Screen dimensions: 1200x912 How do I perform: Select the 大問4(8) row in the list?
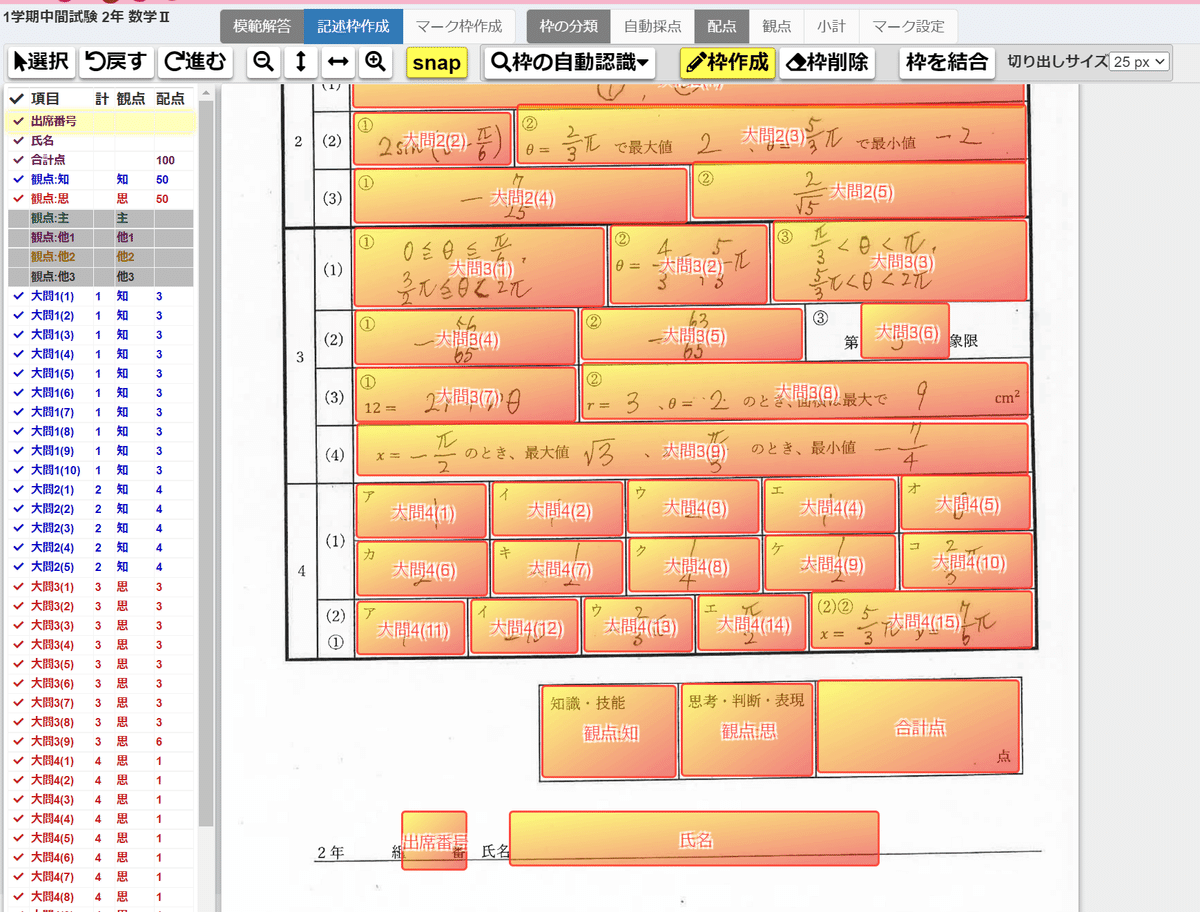tap(100, 896)
